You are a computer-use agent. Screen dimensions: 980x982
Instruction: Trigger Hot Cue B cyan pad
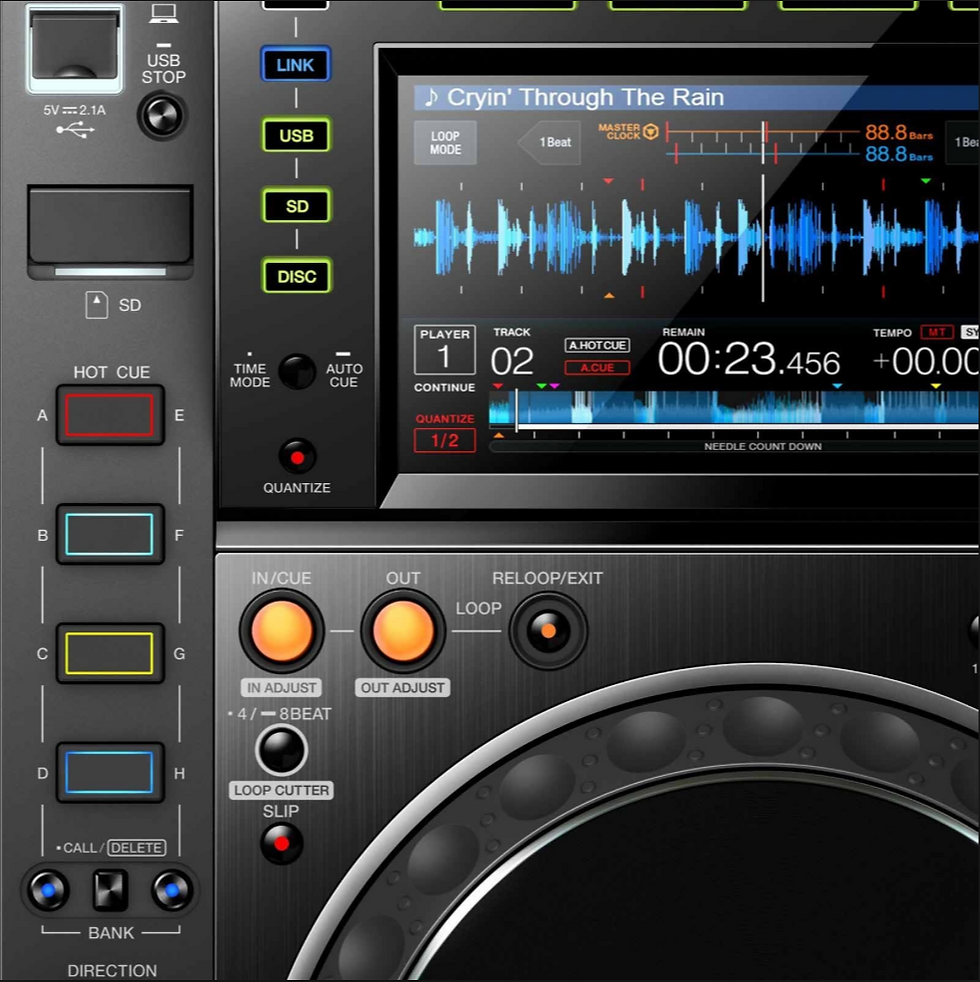(x=110, y=534)
